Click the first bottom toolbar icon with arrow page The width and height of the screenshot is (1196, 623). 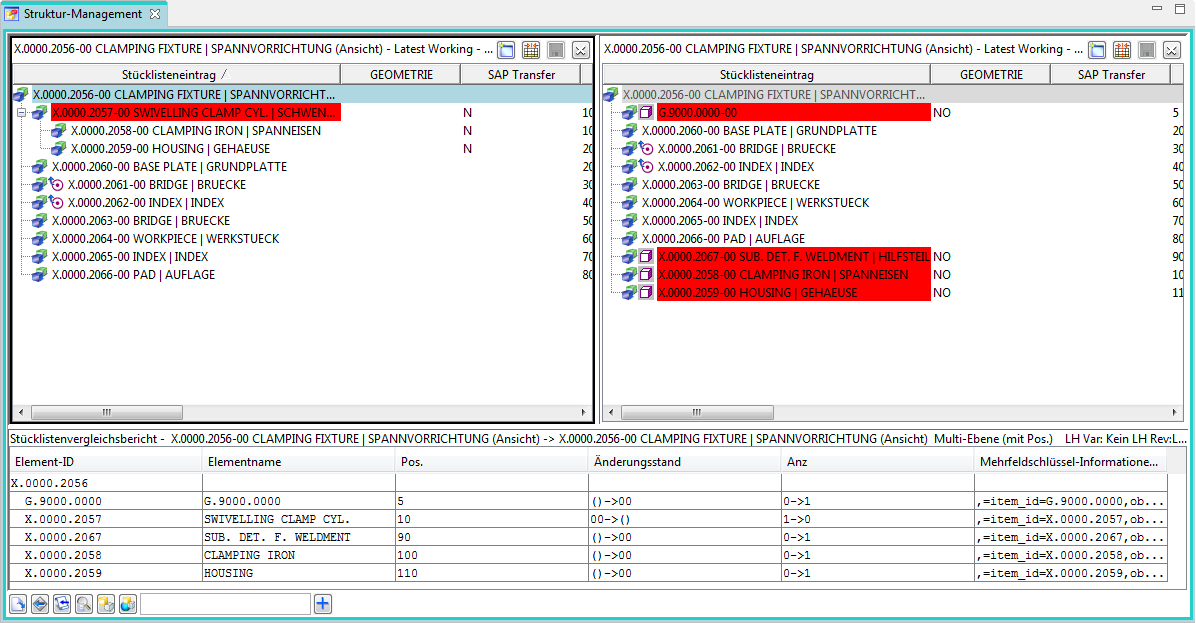(18, 604)
